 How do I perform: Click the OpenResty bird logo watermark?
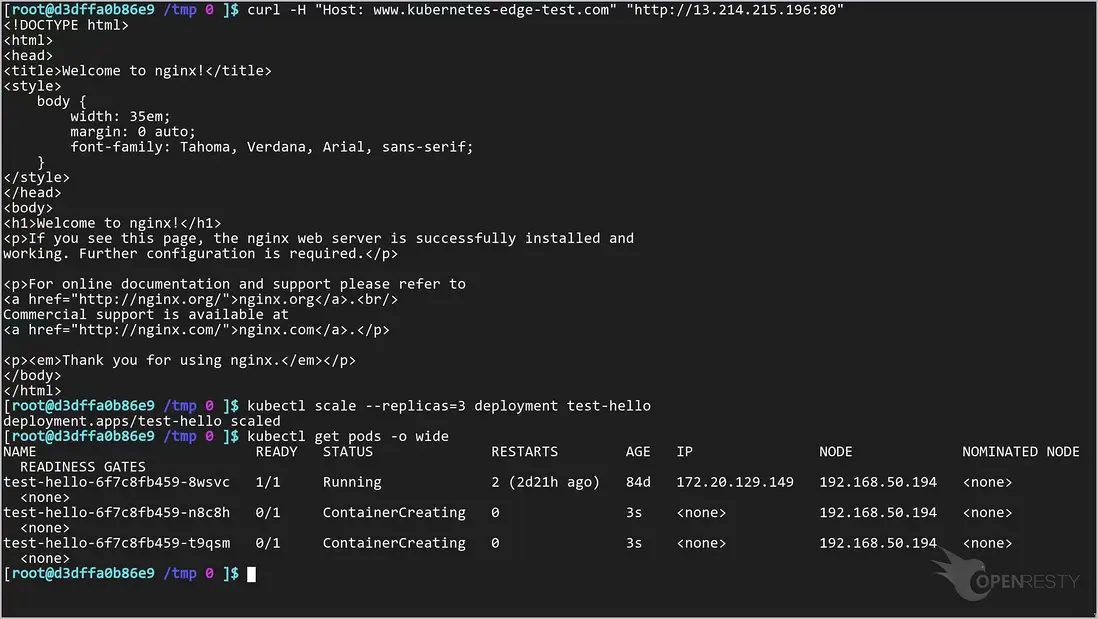tap(961, 575)
